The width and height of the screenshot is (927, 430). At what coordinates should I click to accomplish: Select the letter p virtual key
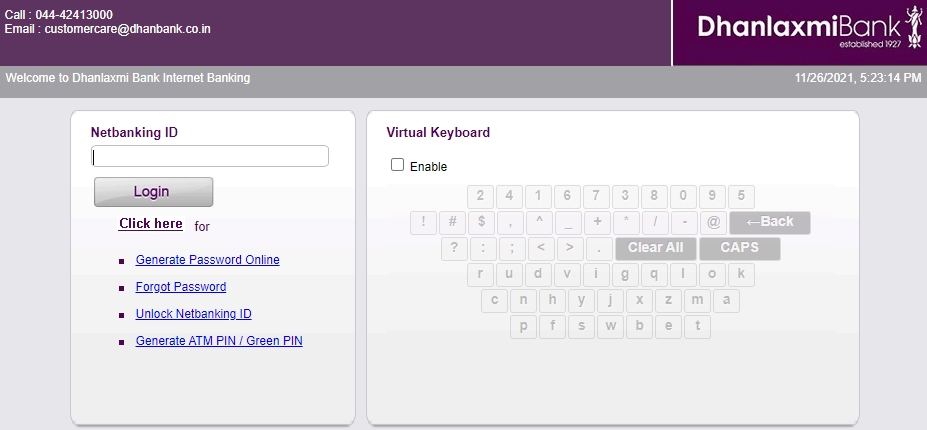(523, 327)
